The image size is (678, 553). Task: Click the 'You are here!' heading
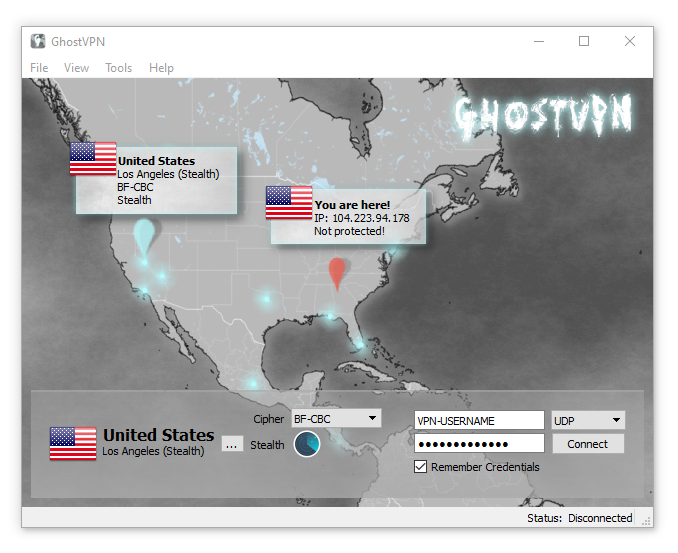352,205
